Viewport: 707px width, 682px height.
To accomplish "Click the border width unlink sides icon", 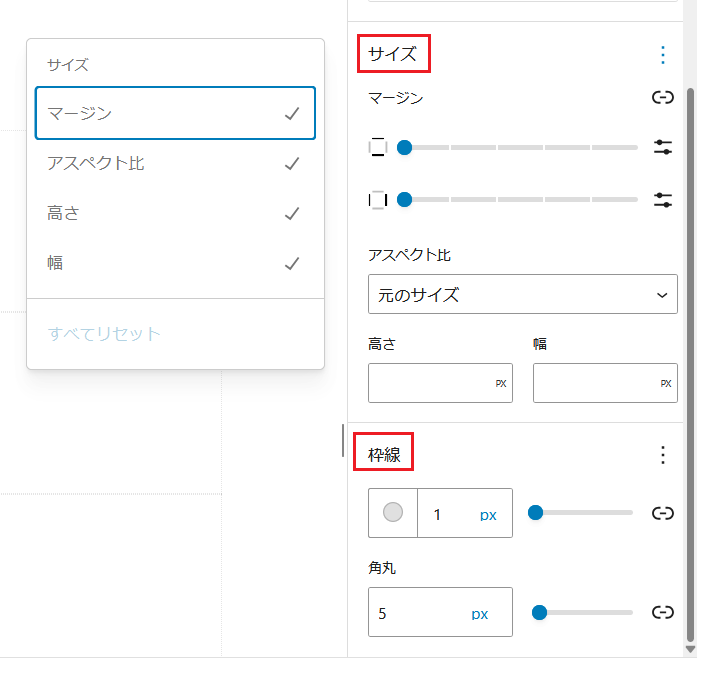I will click(x=662, y=513).
